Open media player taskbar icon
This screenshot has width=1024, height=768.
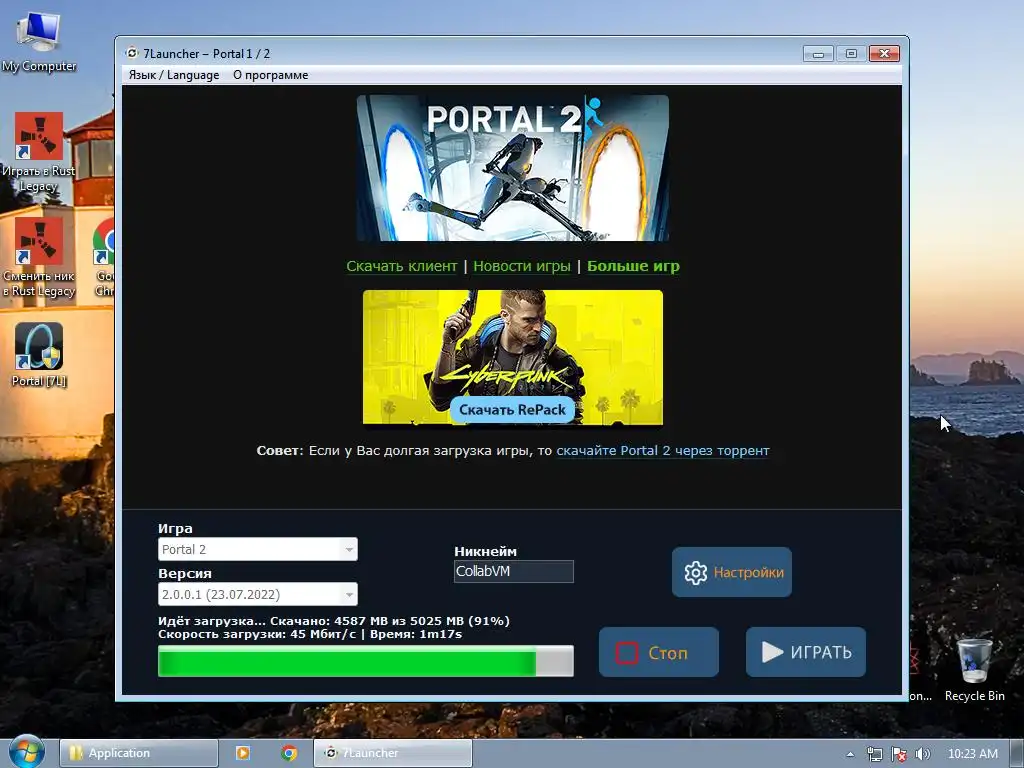[x=242, y=753]
